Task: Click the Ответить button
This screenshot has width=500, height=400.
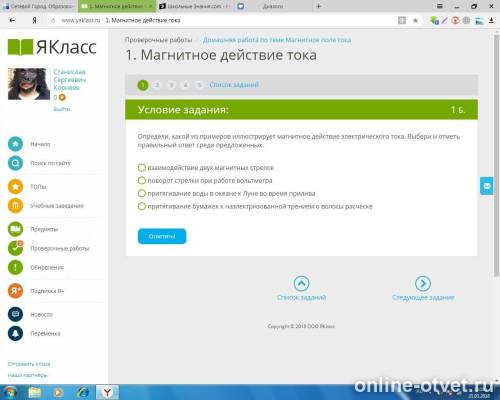Action: (162, 236)
